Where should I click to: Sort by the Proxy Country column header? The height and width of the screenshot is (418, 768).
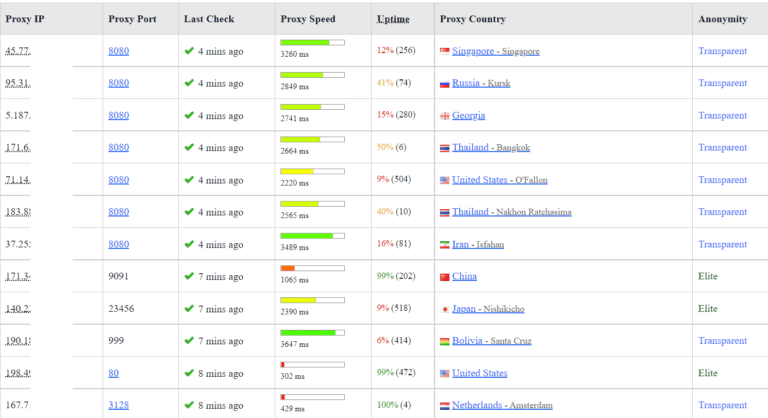click(x=473, y=19)
